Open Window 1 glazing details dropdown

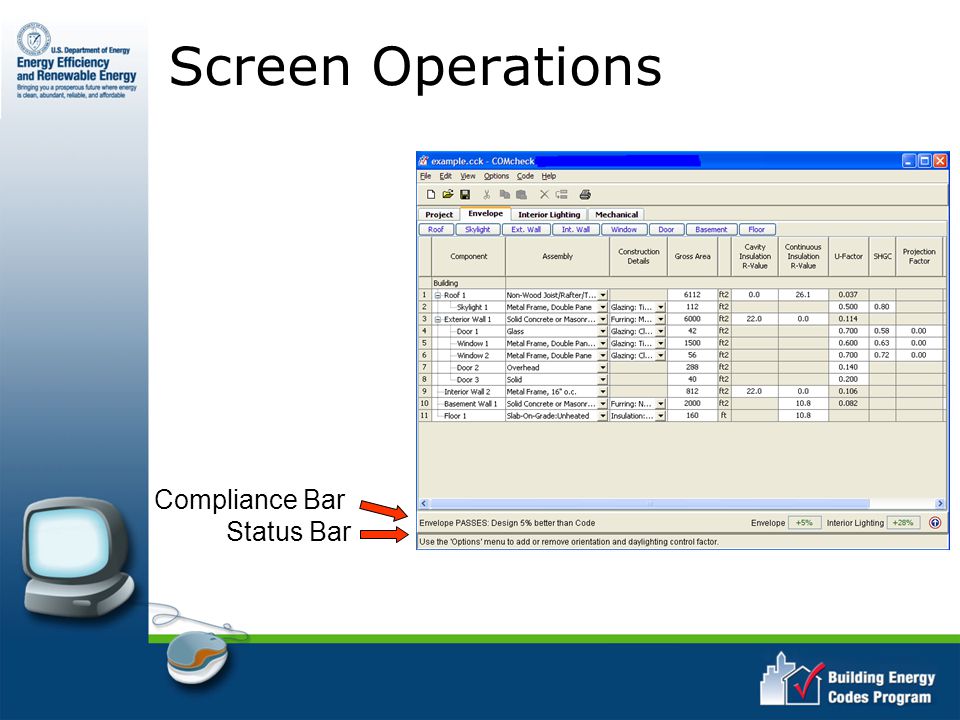tap(661, 343)
